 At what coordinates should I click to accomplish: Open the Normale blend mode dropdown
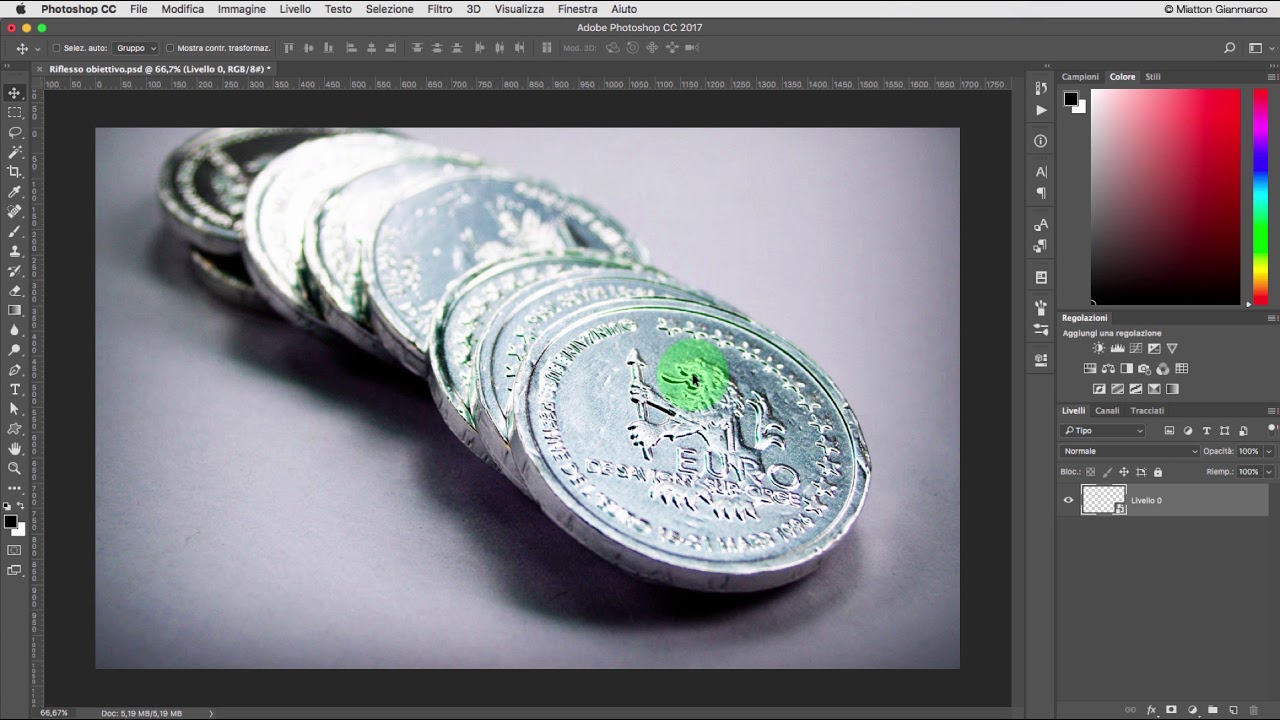1129,451
